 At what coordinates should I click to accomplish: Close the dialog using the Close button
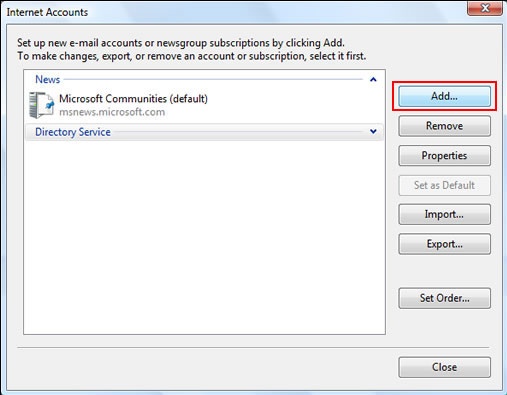[x=444, y=367]
